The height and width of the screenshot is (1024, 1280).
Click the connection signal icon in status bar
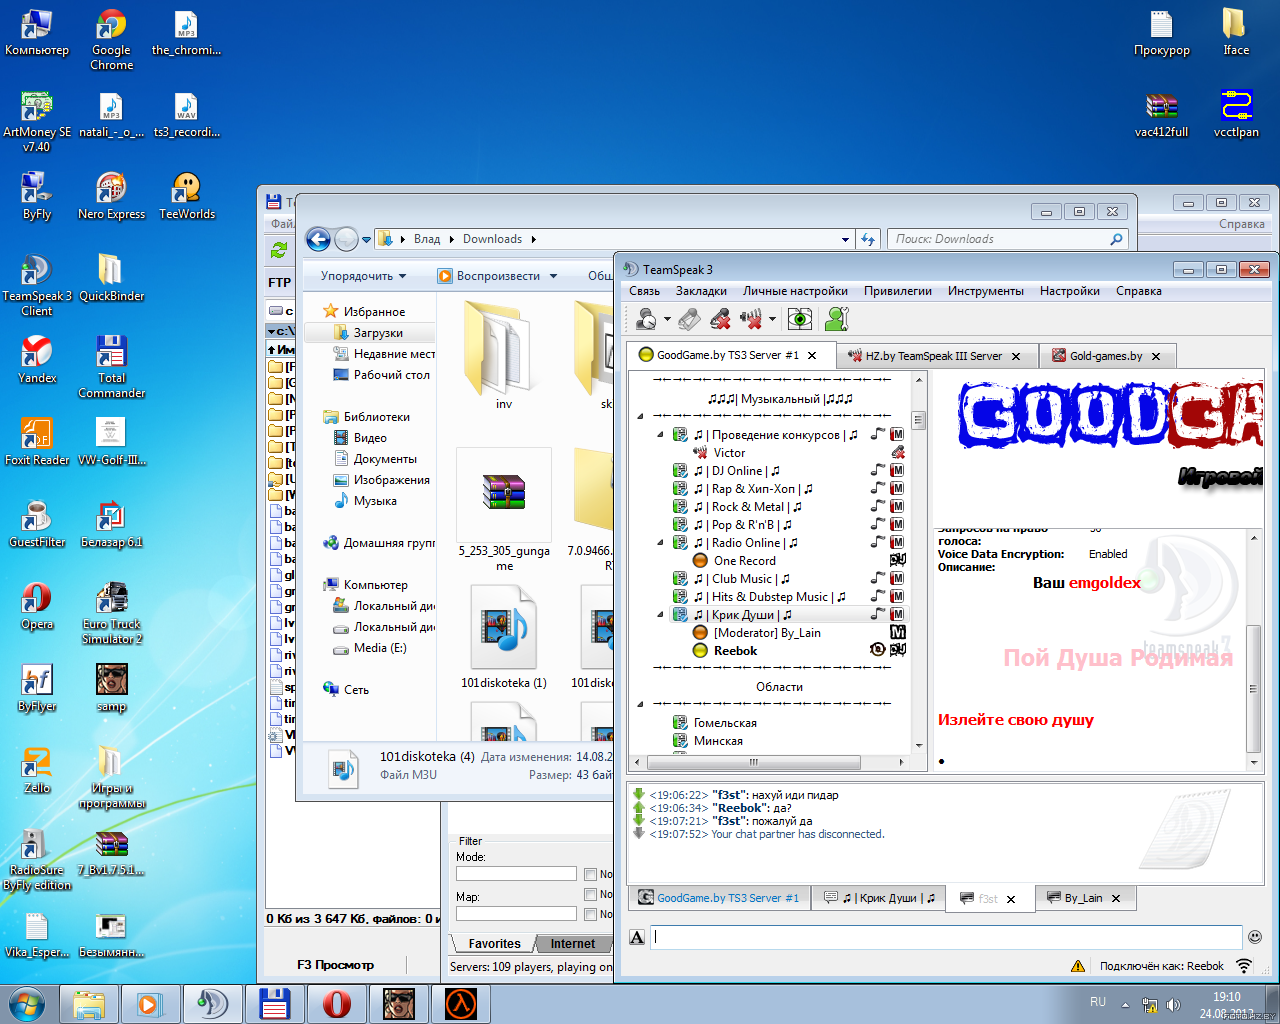pyautogui.click(x=1244, y=966)
